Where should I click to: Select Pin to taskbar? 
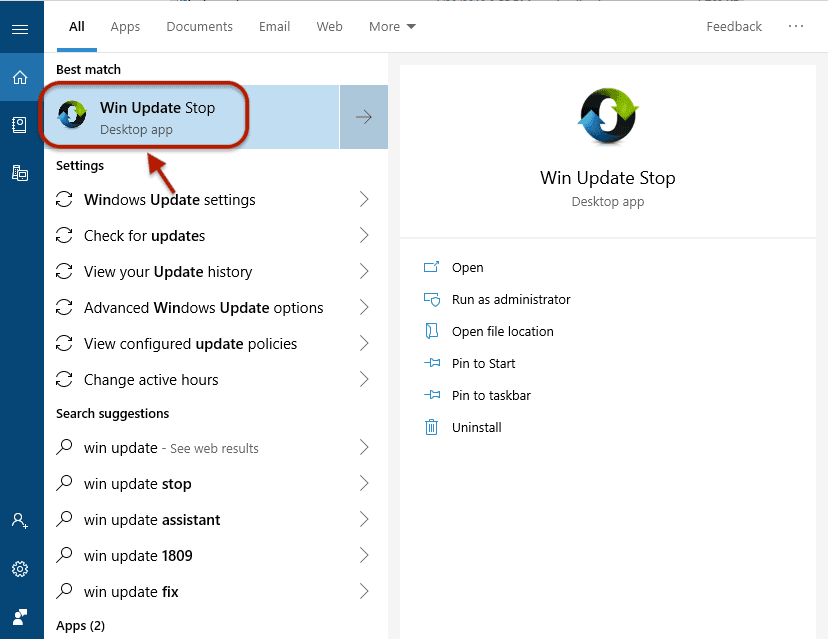click(491, 396)
